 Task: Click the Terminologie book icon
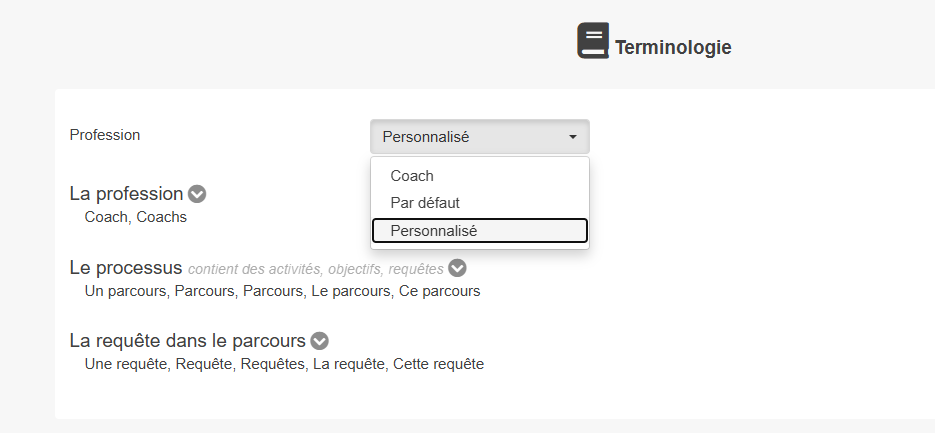tap(592, 41)
